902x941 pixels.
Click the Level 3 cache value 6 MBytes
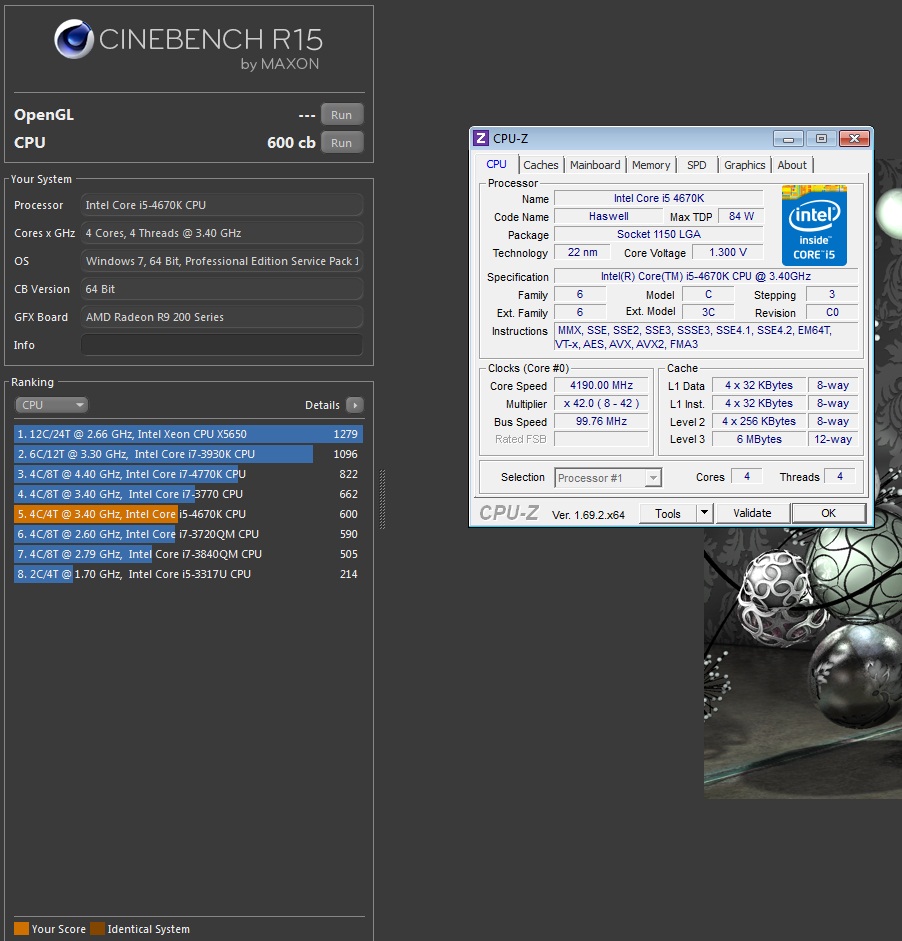coord(759,439)
